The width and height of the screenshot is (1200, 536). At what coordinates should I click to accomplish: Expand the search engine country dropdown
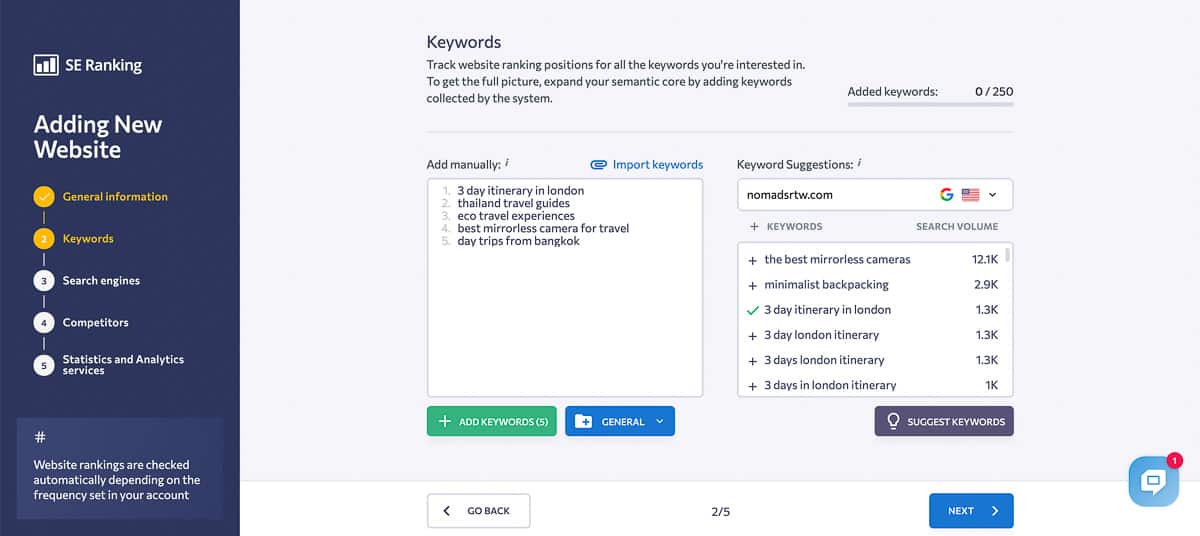(x=992, y=195)
